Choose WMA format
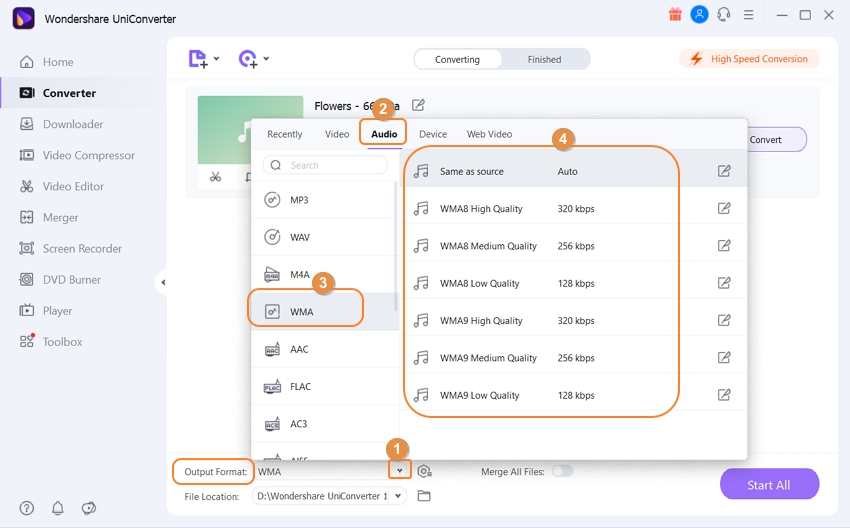This screenshot has width=850, height=528. point(324,312)
